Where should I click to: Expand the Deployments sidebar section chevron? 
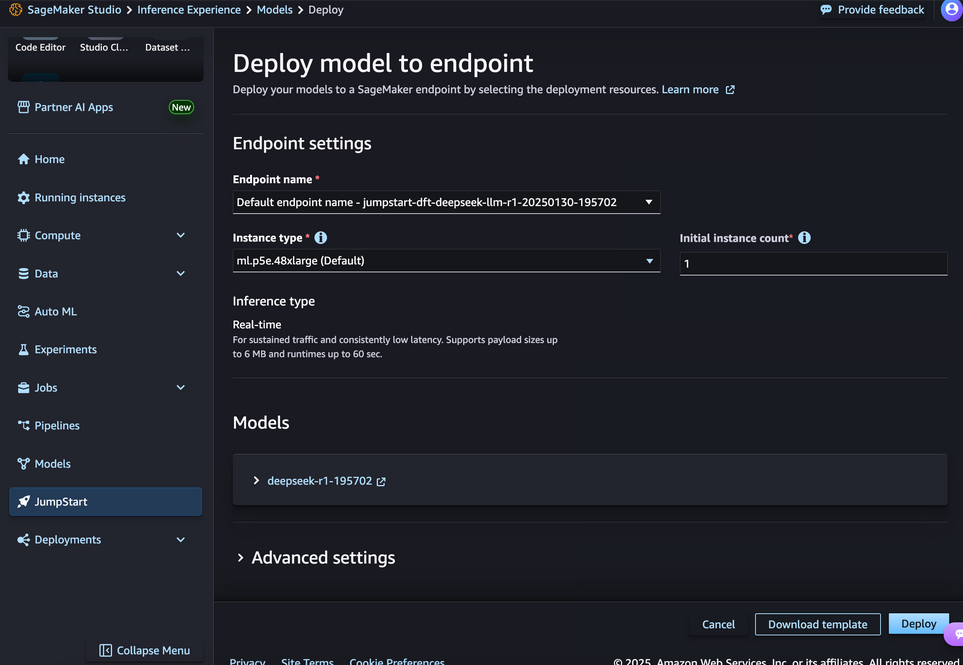coord(181,540)
